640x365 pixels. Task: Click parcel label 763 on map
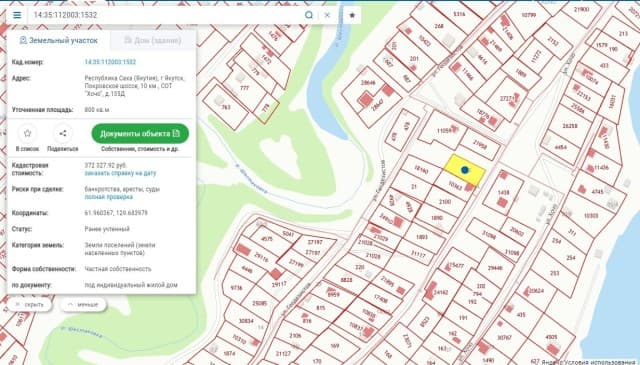[x=225, y=107]
